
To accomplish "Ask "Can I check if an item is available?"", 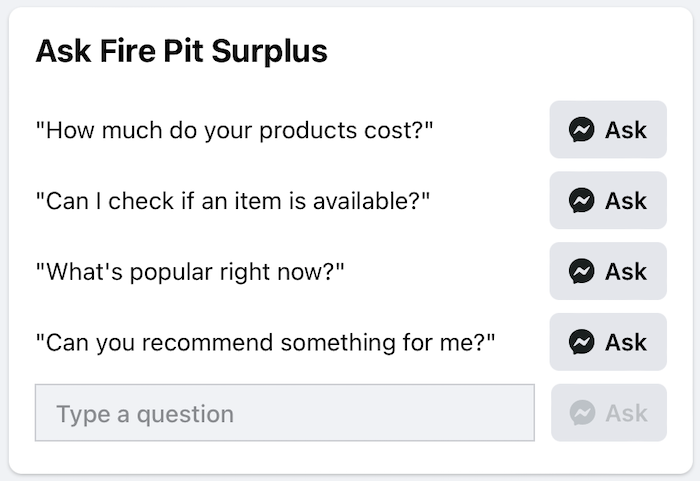I will 608,201.
